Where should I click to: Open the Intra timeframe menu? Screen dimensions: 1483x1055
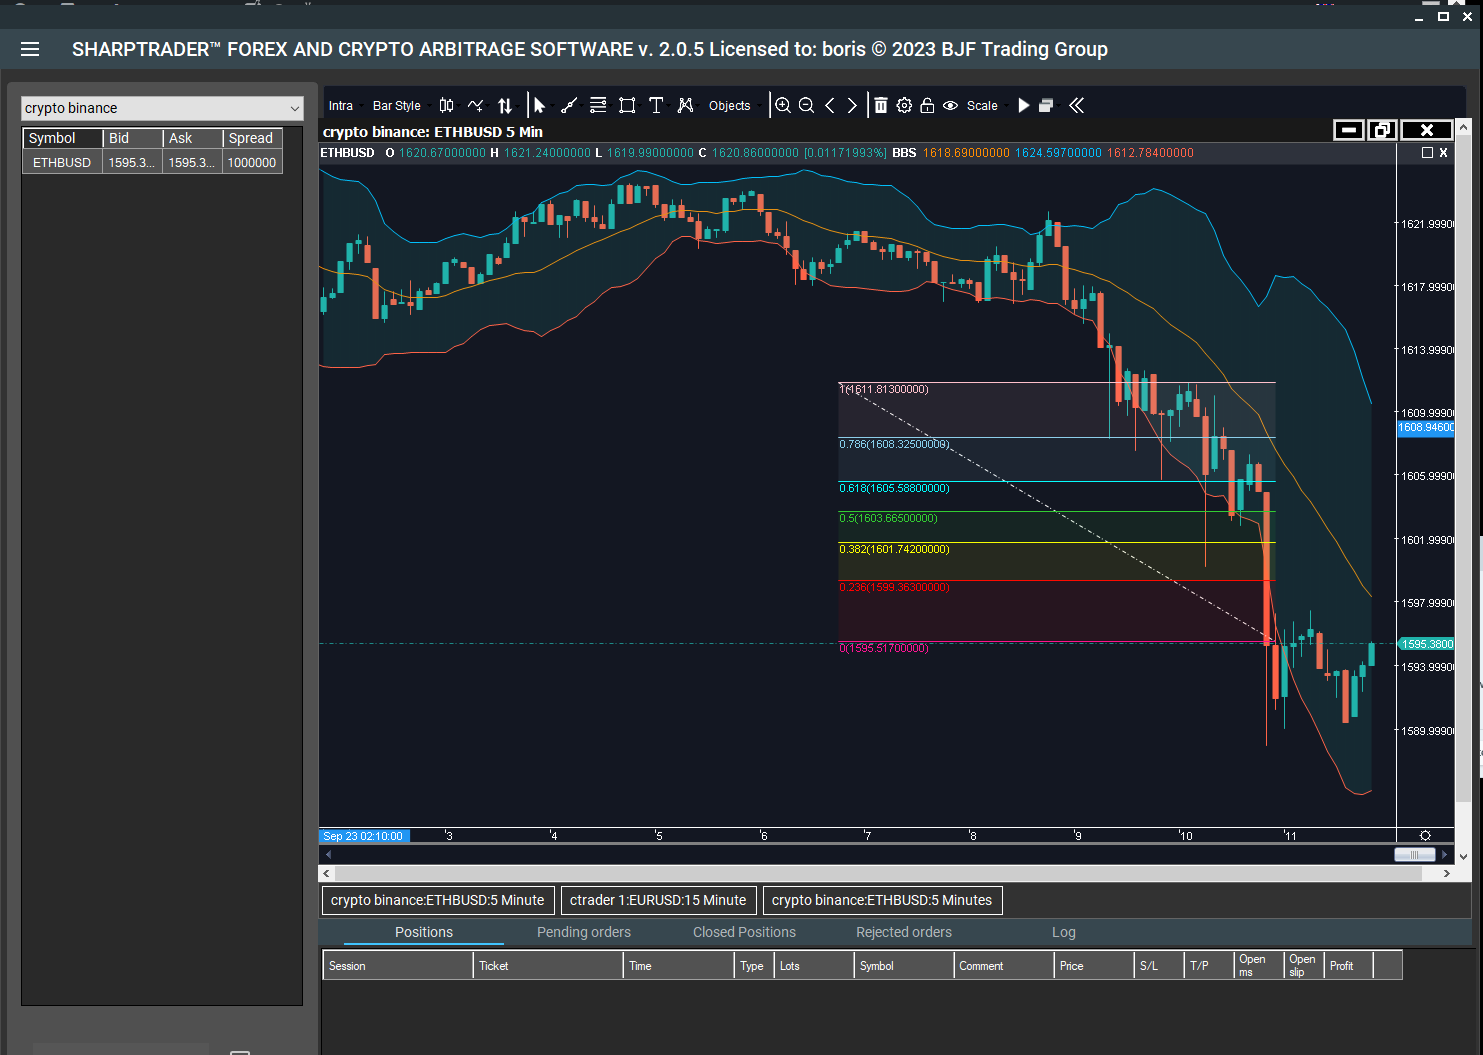pos(341,106)
